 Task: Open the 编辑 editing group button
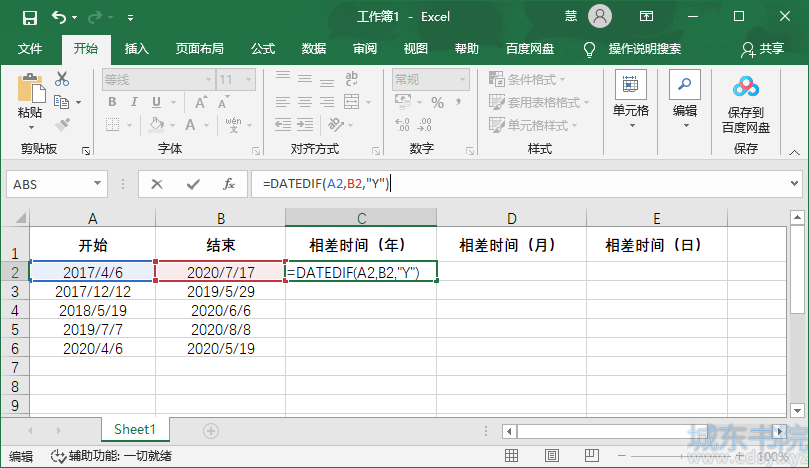click(x=685, y=101)
